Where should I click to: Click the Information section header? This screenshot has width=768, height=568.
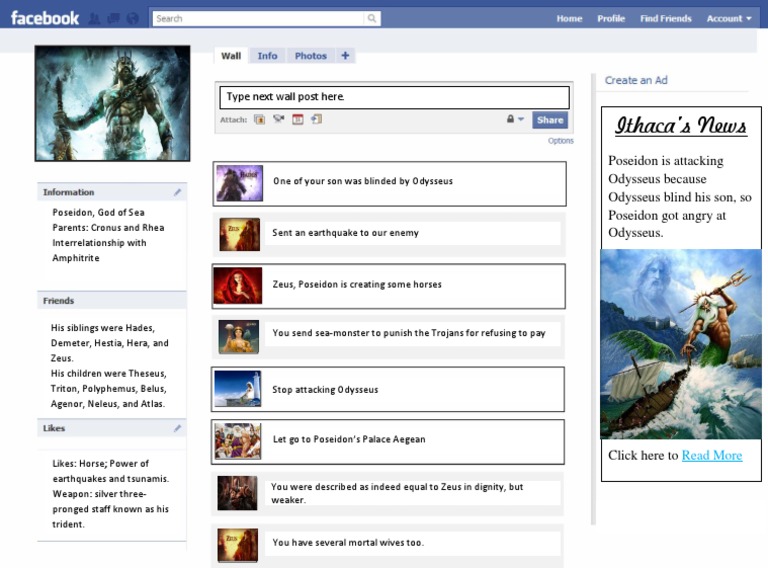[x=112, y=192]
